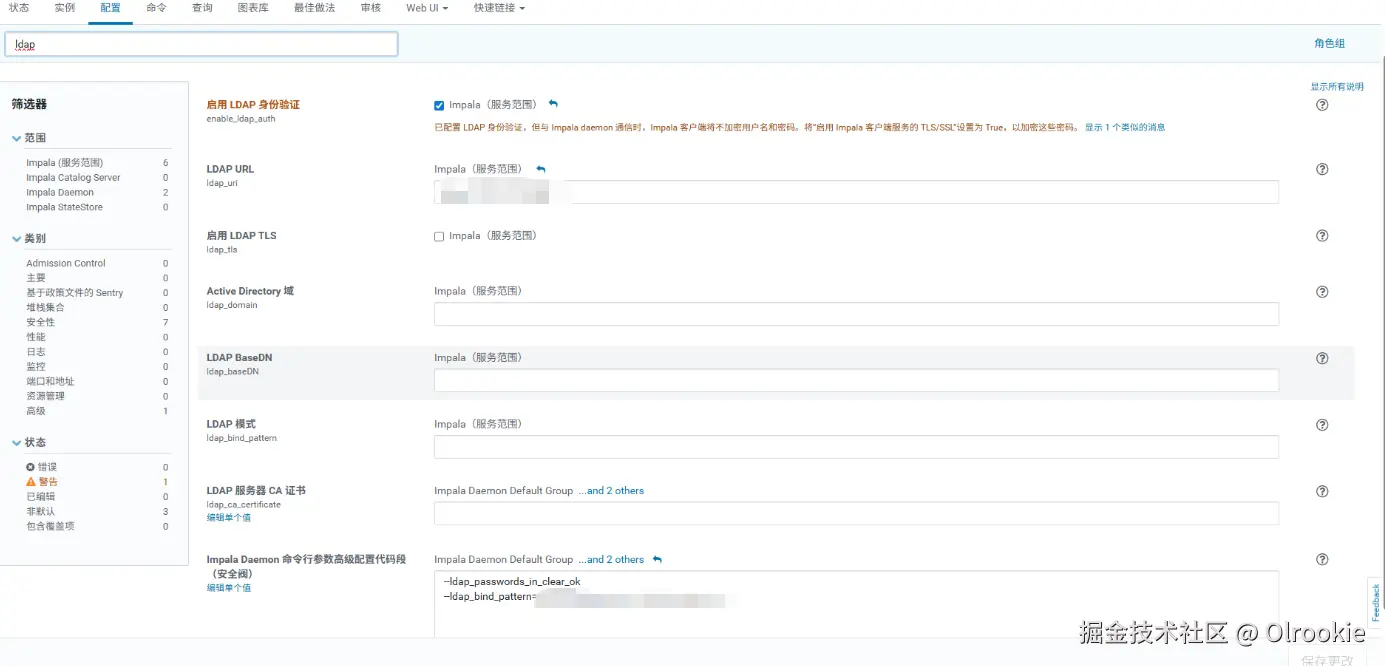This screenshot has height=666, width=1385.
Task: Click the LDAP 模式 input field
Action: [x=856, y=447]
